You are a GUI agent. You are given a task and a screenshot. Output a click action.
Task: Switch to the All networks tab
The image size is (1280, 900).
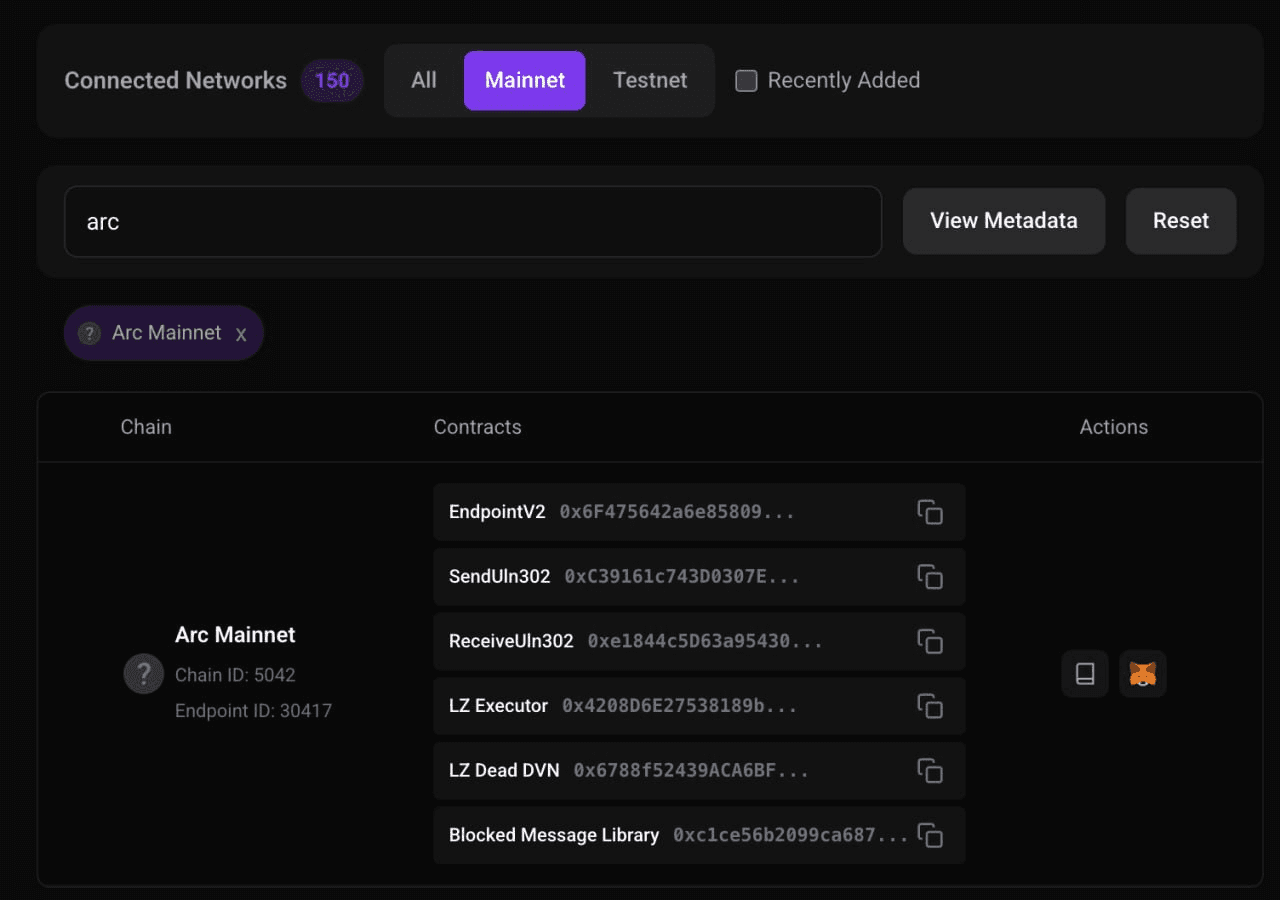pos(424,80)
